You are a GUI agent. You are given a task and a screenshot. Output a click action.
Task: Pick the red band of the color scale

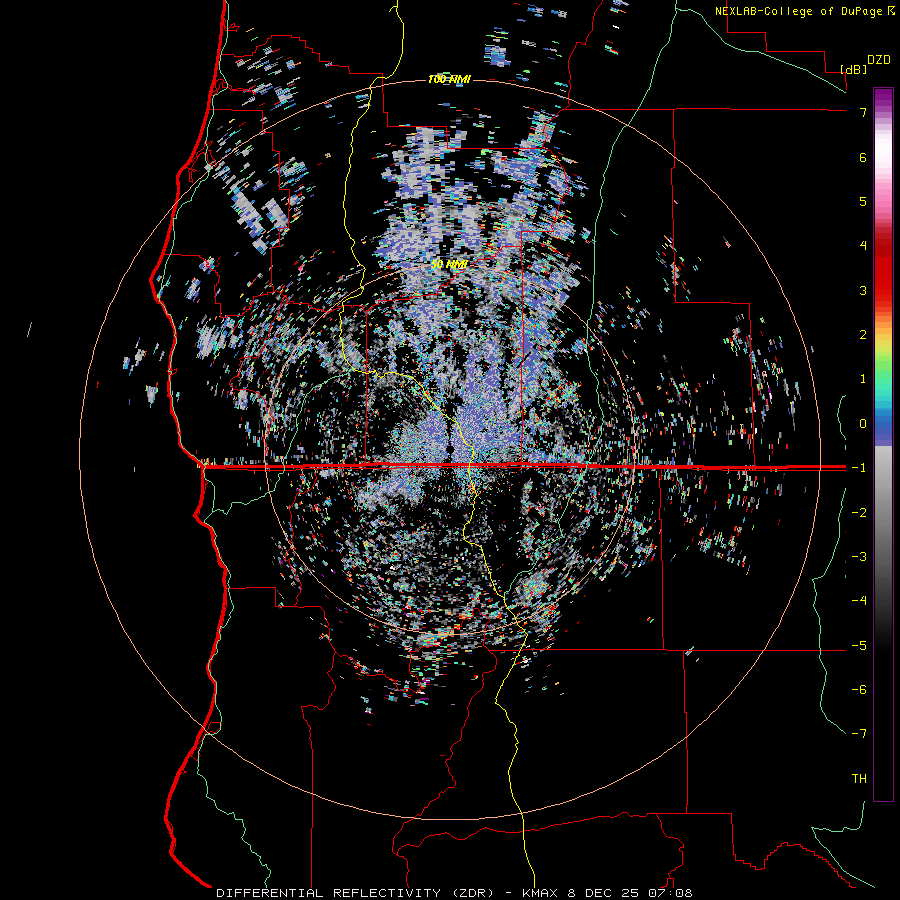click(x=883, y=270)
